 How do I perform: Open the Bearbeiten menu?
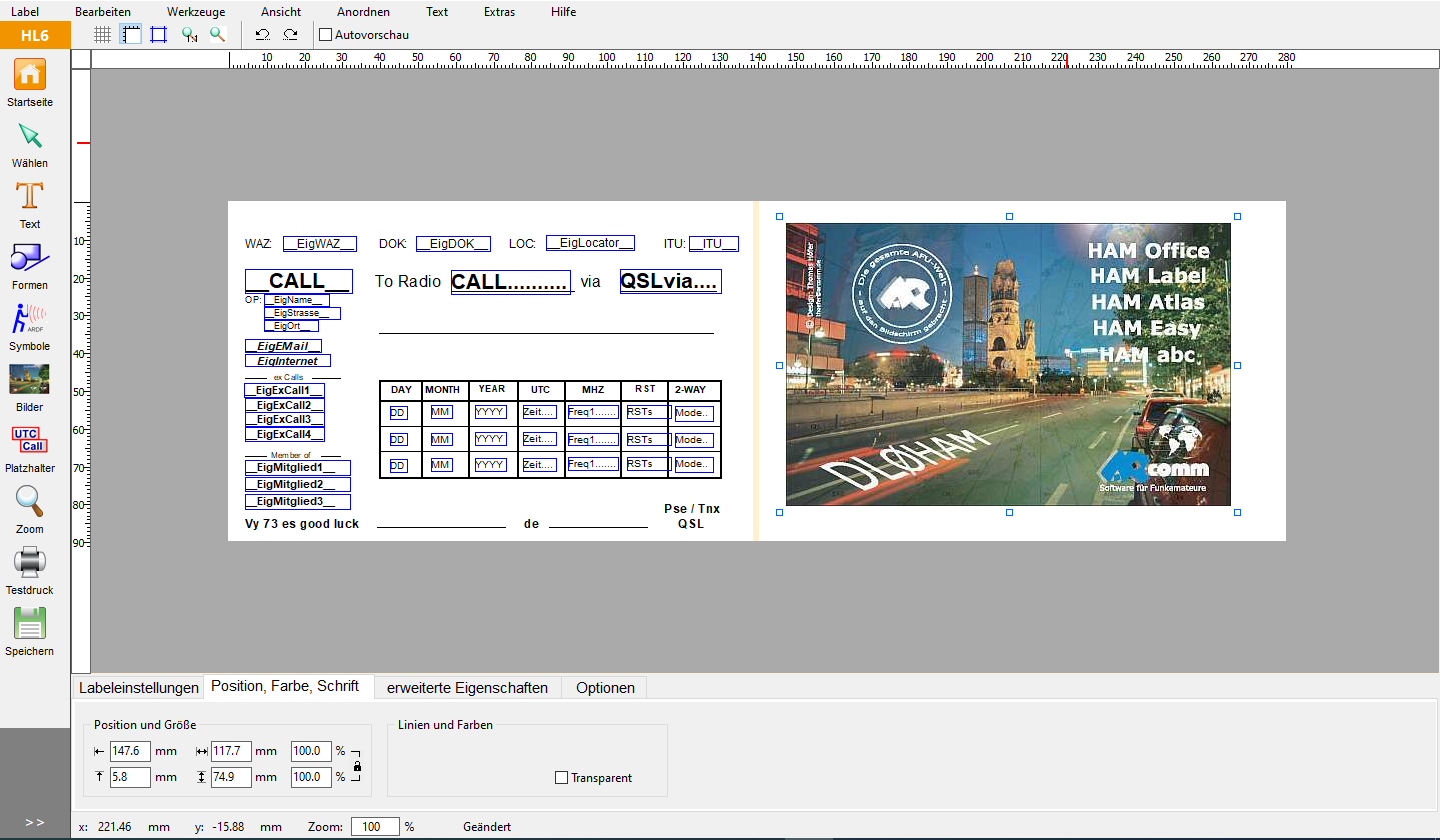tap(103, 12)
